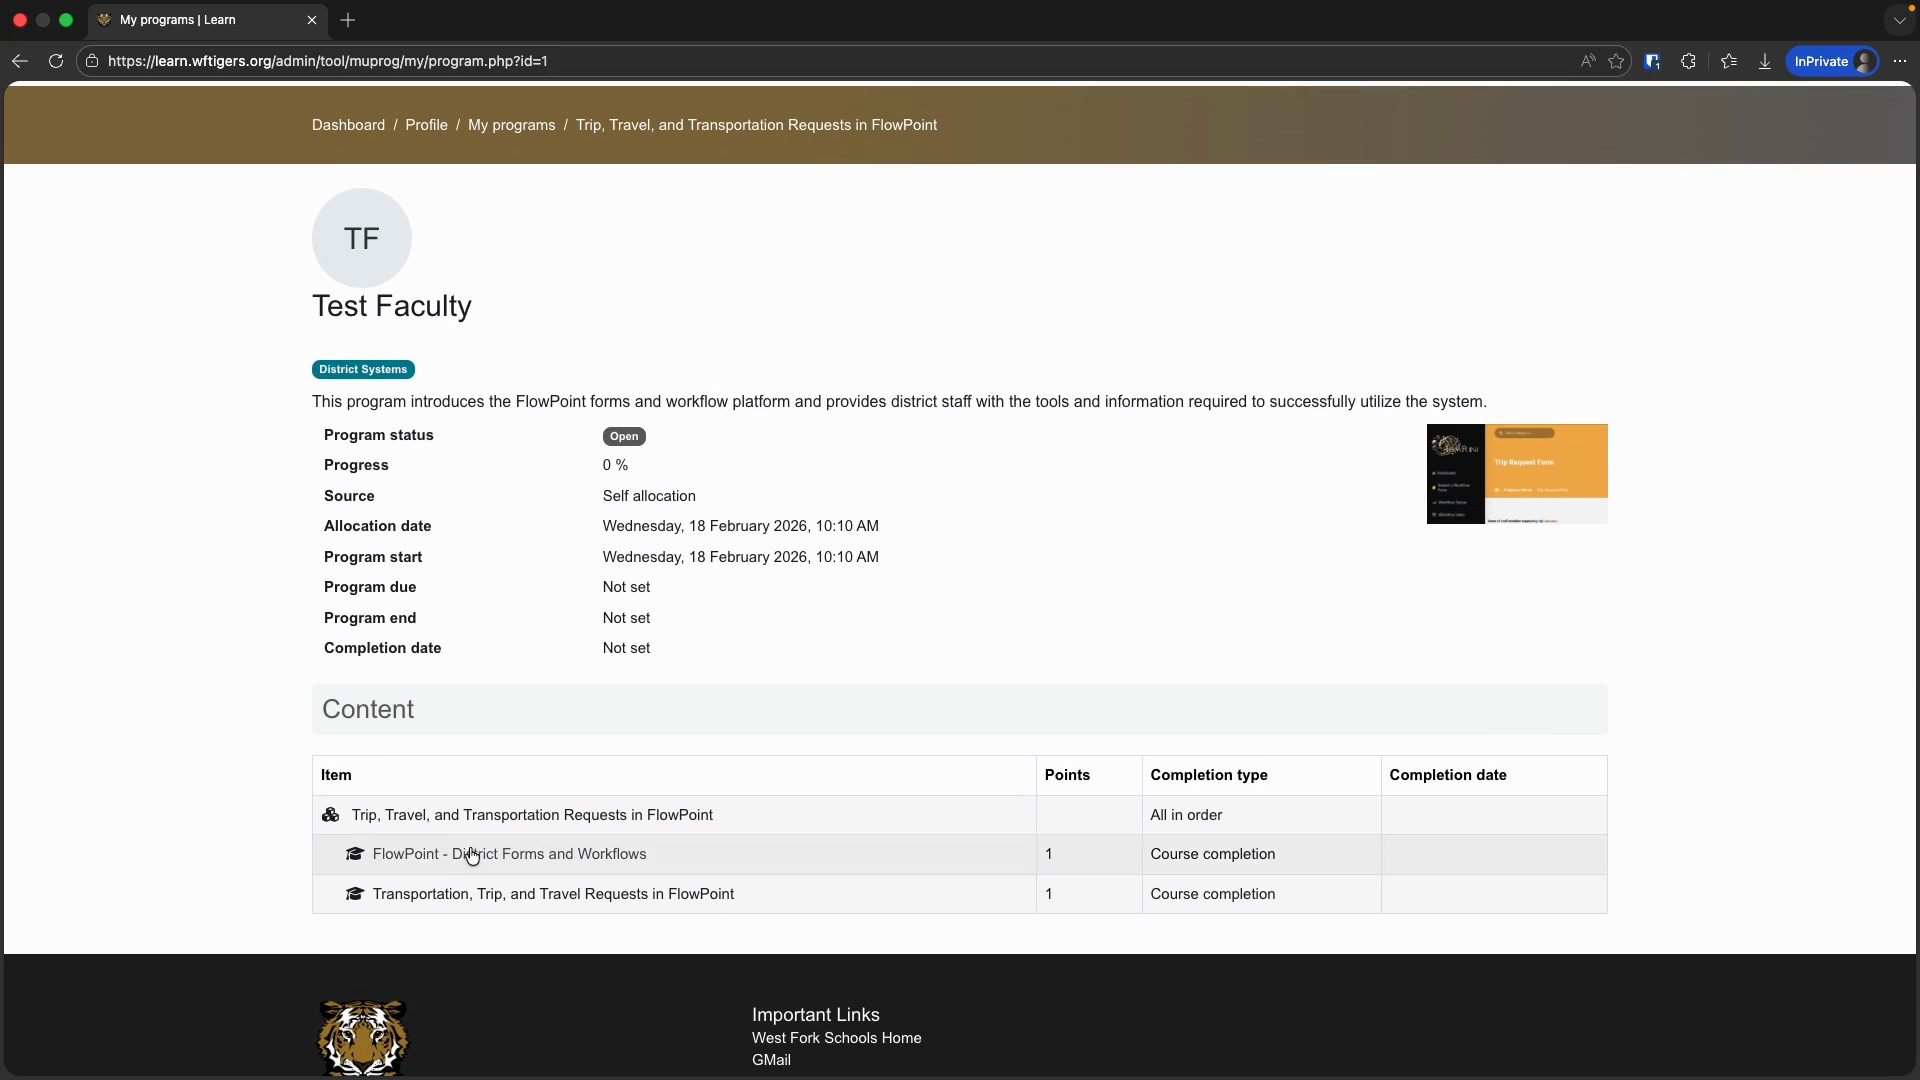Viewport: 1920px width, 1080px height.
Task: Expand the tab actions chevron at top right
Action: click(1899, 20)
